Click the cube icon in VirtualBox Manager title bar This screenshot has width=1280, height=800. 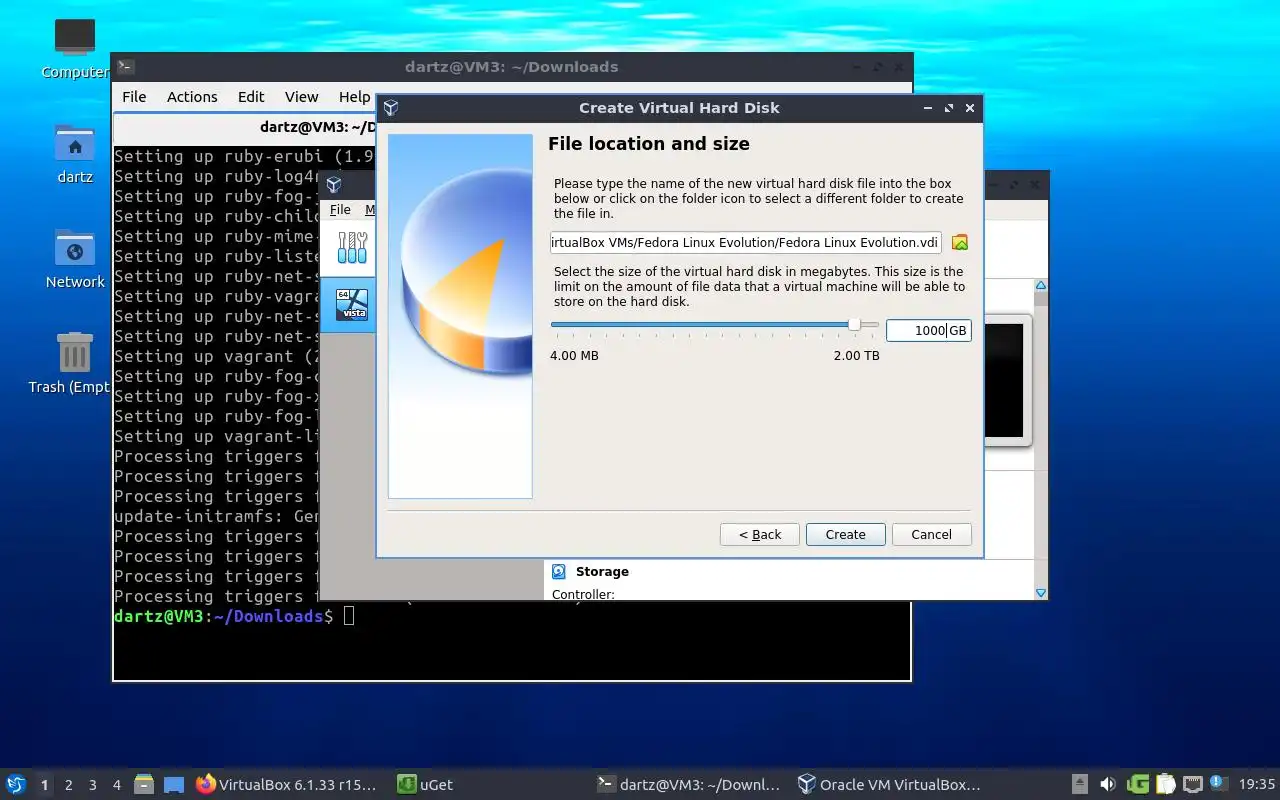click(x=334, y=185)
